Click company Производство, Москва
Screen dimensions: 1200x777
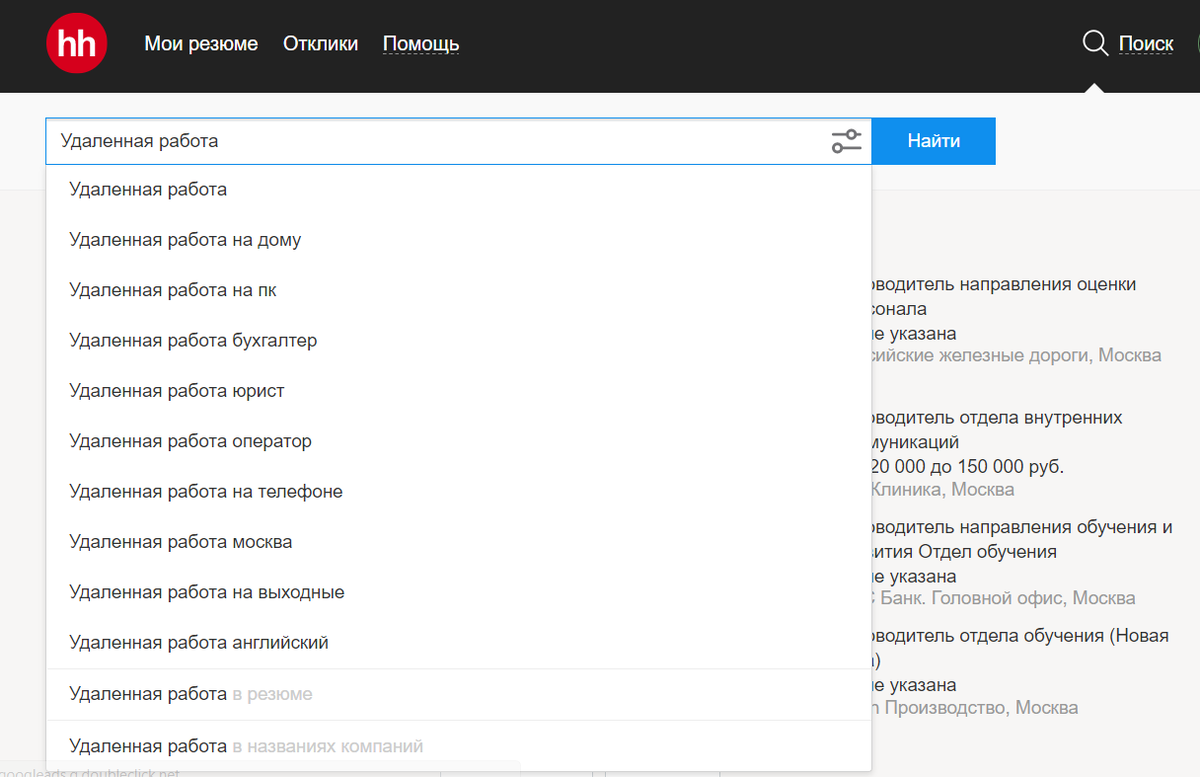pyautogui.click(x=975, y=707)
